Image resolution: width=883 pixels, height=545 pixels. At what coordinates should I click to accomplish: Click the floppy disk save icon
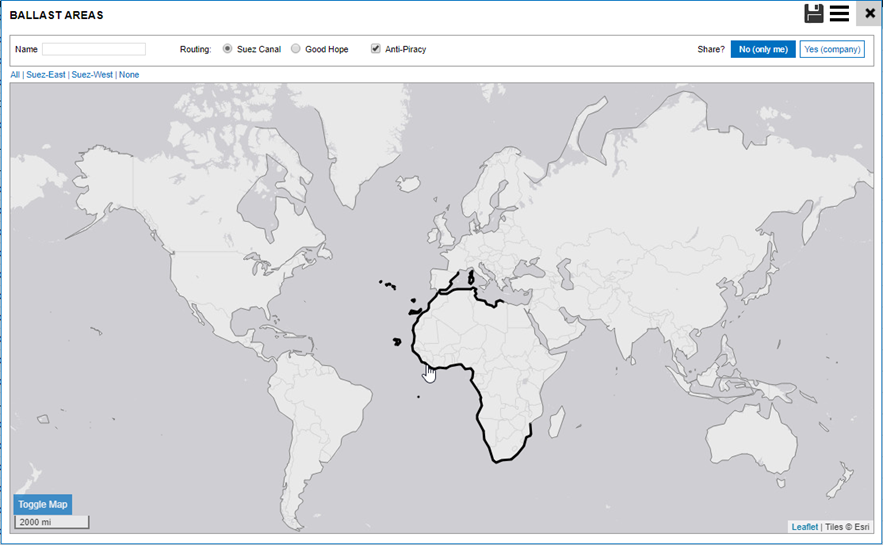(814, 13)
